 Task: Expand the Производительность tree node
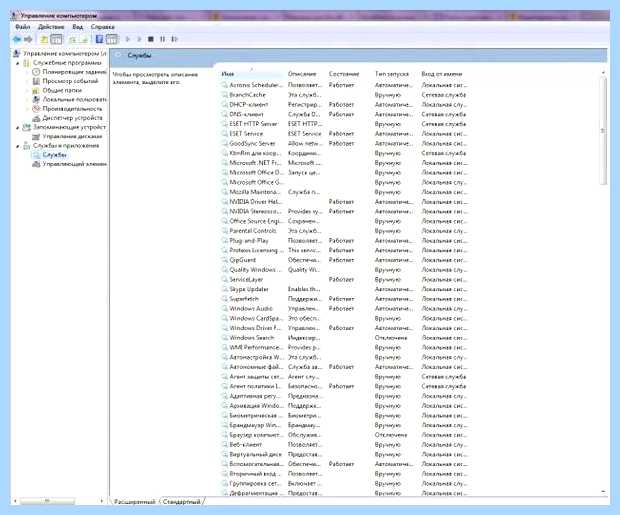(x=27, y=109)
